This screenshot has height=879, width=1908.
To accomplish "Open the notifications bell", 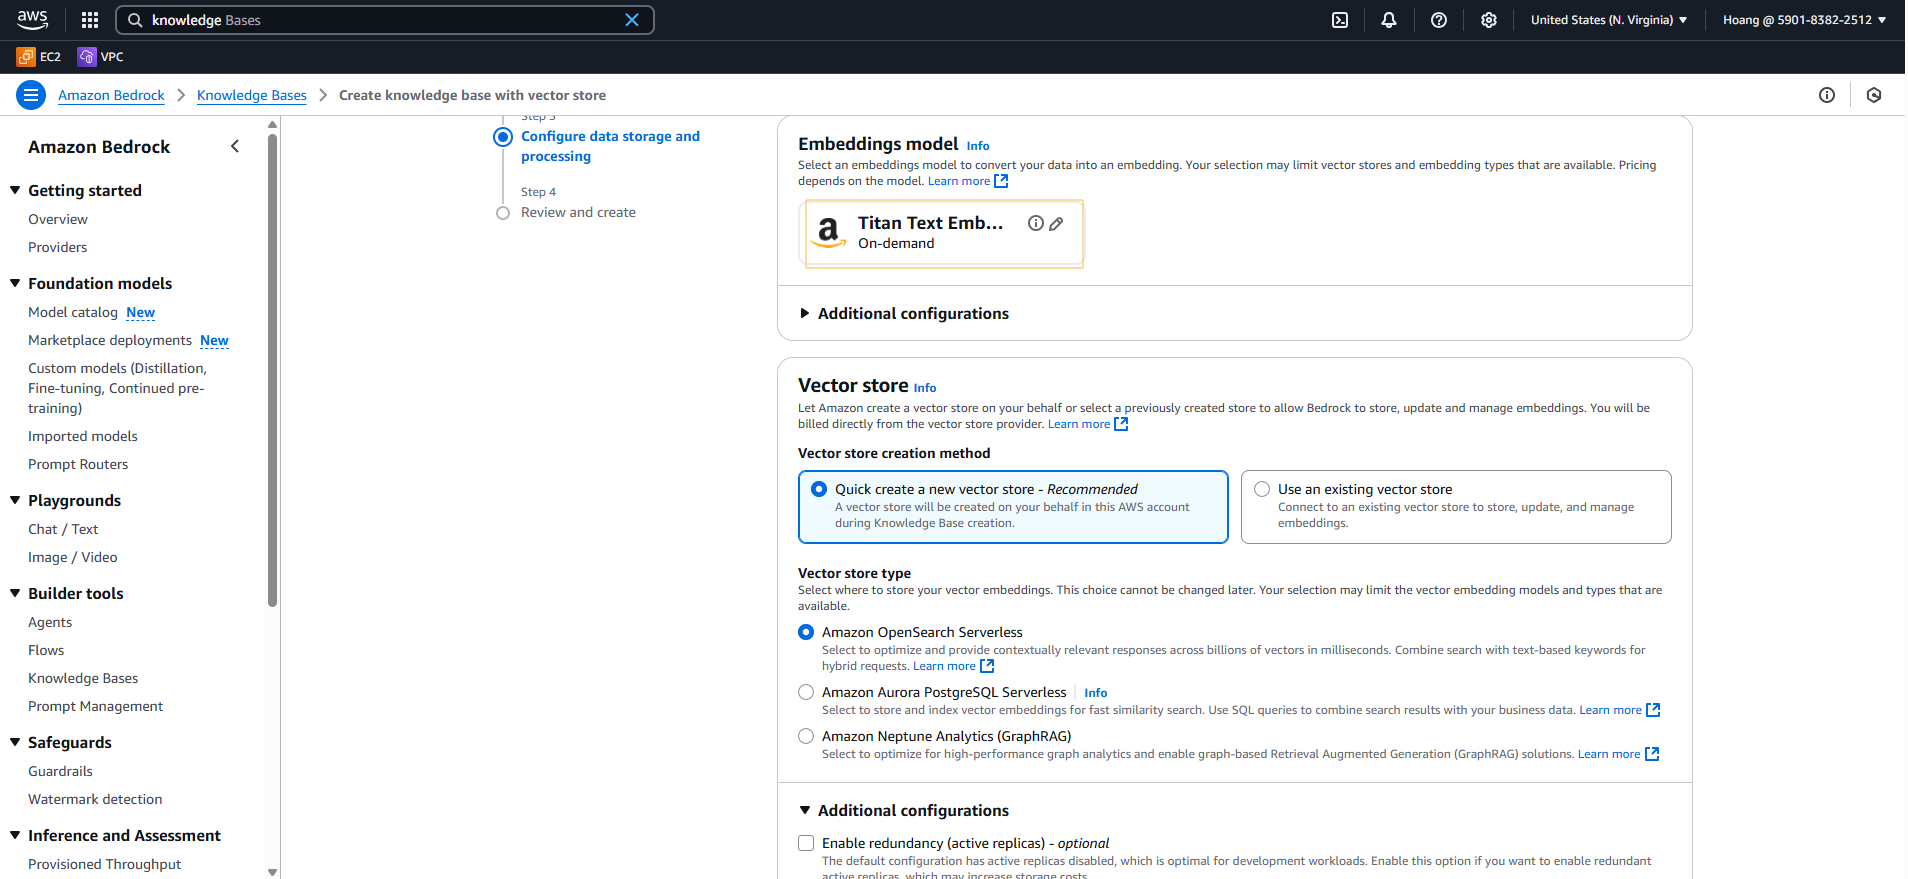I will (1389, 20).
